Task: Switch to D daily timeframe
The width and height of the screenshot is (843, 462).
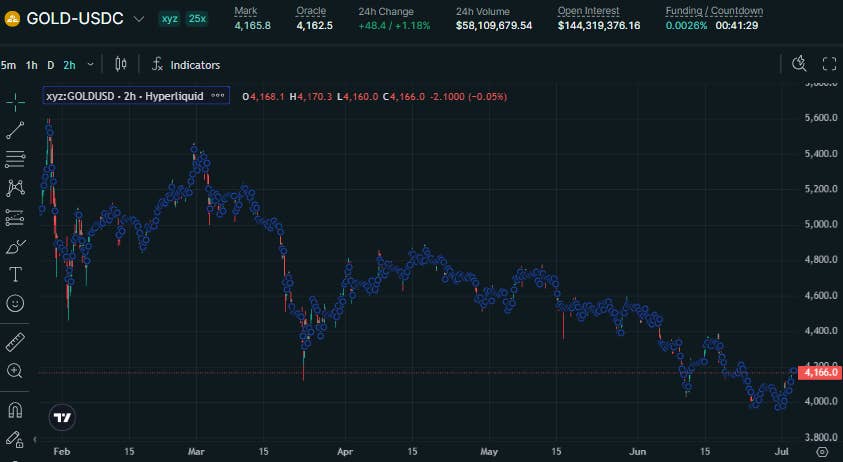Action: (x=51, y=65)
